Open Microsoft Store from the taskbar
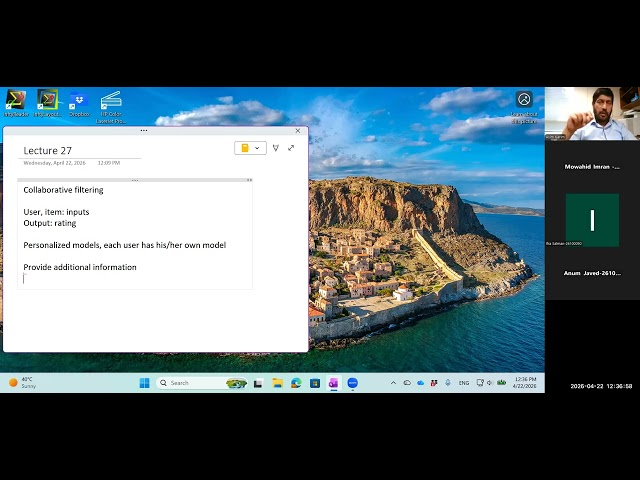The height and width of the screenshot is (480, 640). (315, 383)
